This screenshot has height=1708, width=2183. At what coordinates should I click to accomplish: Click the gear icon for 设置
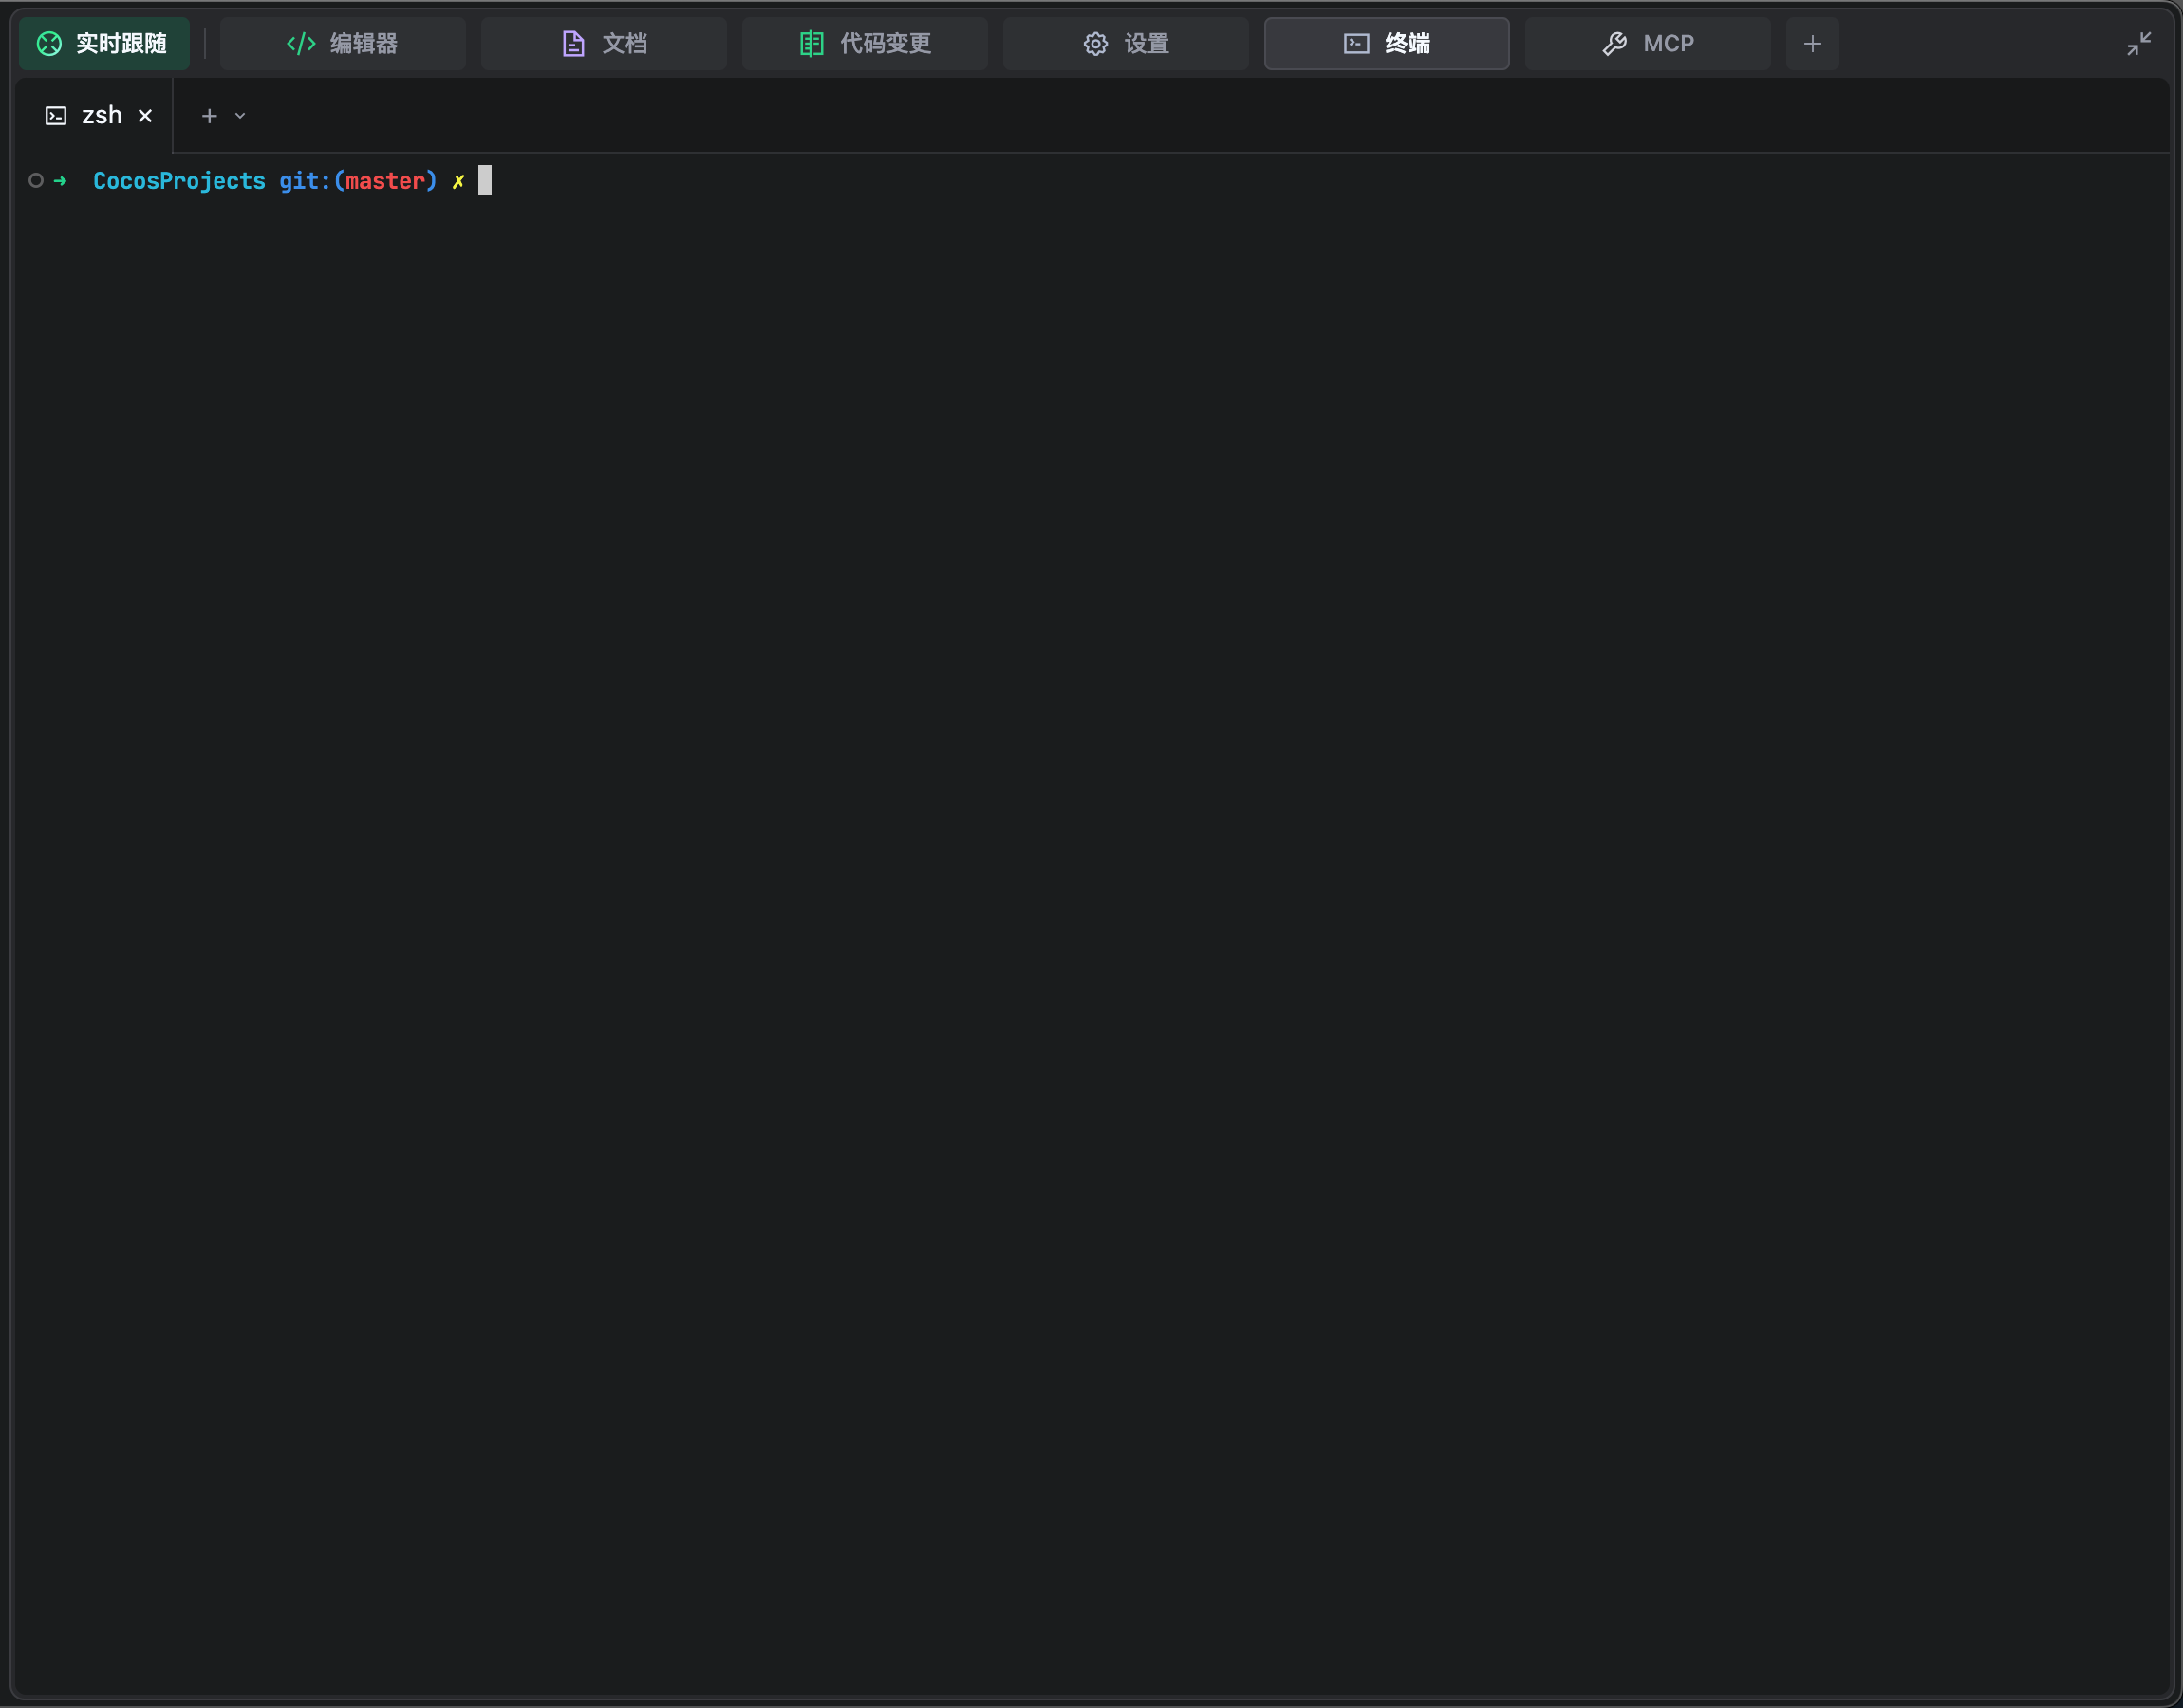(1095, 43)
